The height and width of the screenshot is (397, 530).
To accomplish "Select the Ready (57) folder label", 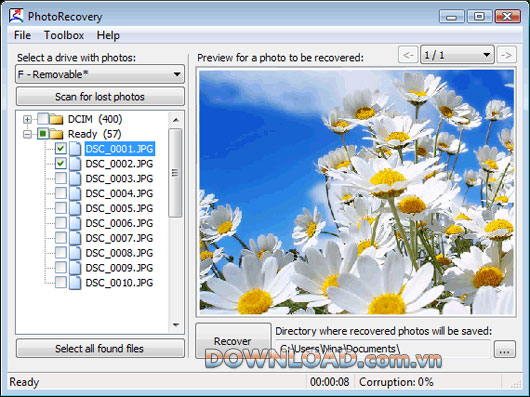I will point(95,134).
